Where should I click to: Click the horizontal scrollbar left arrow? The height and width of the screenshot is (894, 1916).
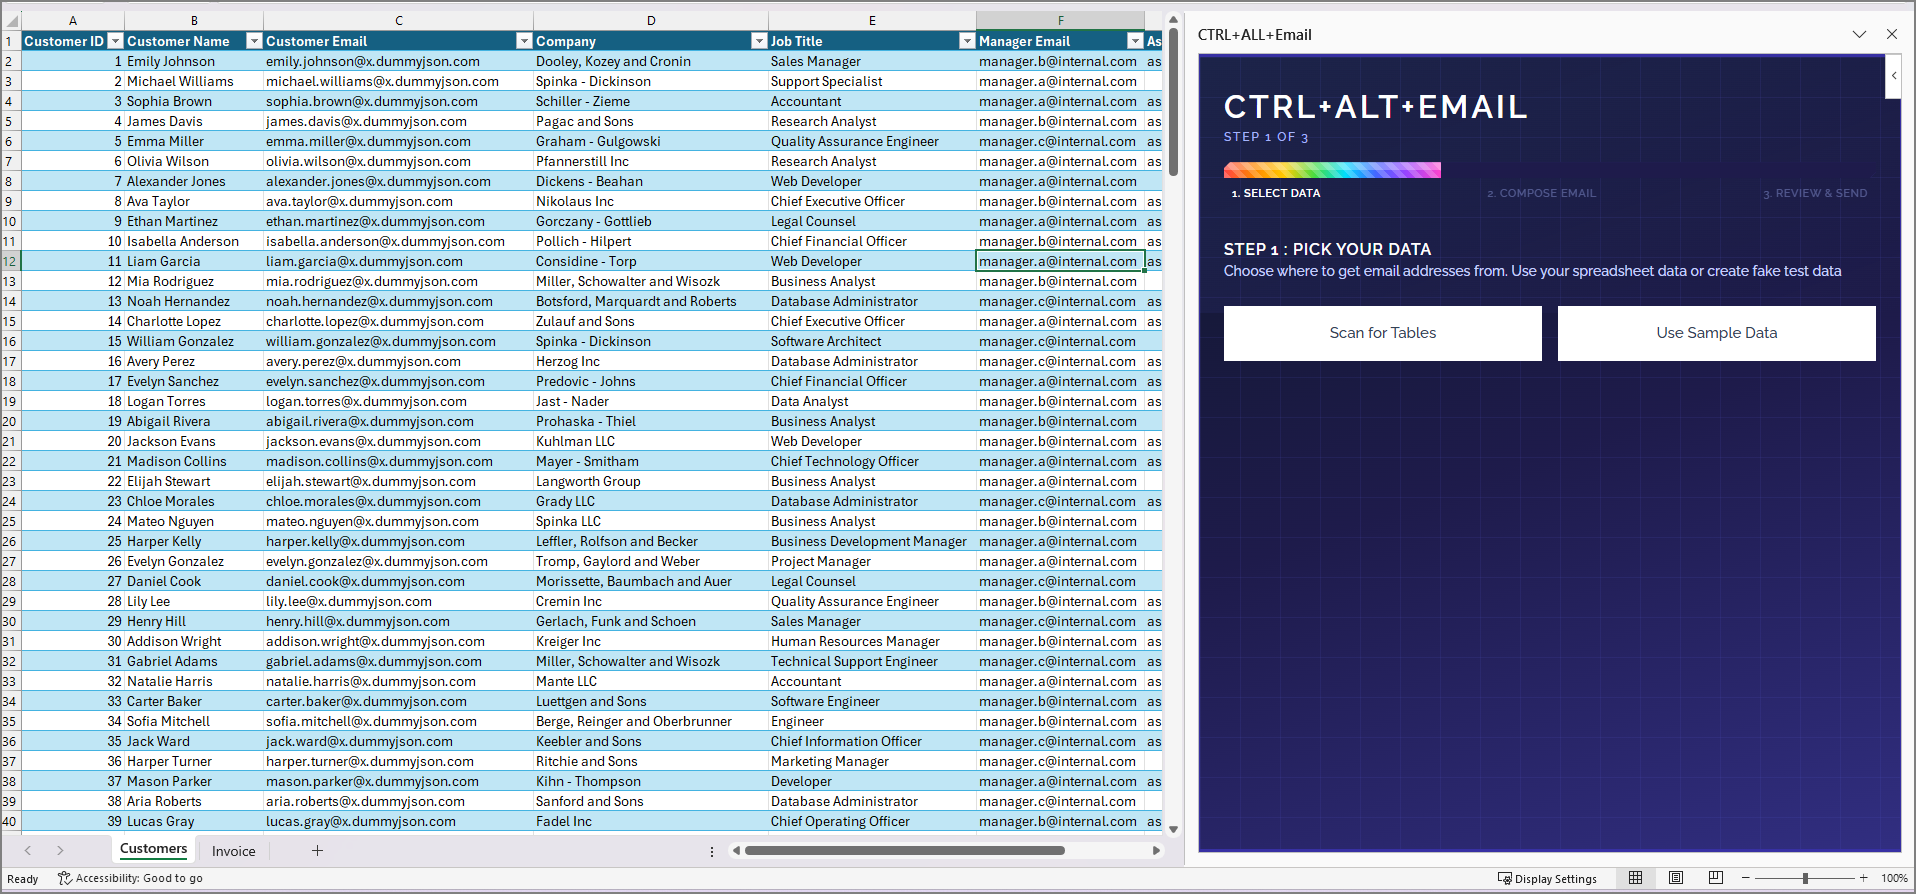pos(736,851)
